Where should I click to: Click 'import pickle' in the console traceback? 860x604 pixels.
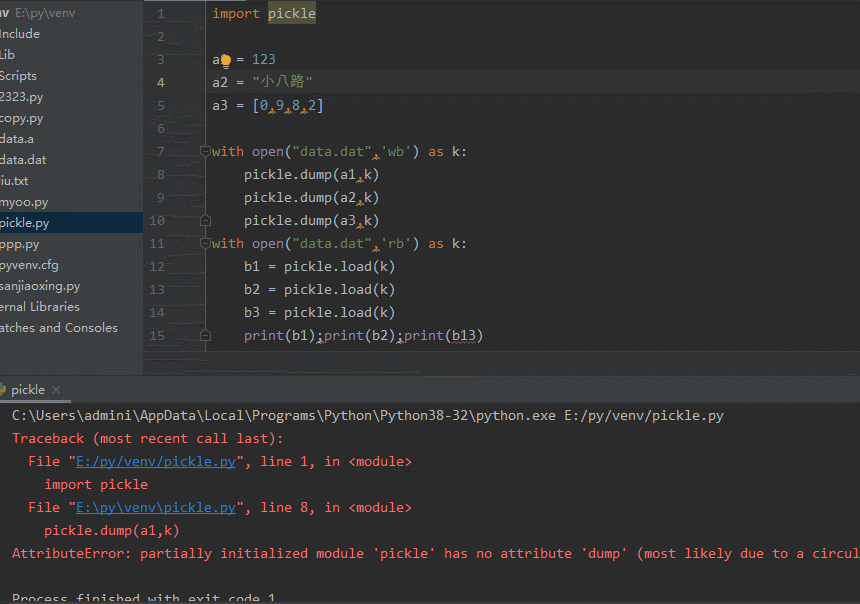tap(96, 485)
